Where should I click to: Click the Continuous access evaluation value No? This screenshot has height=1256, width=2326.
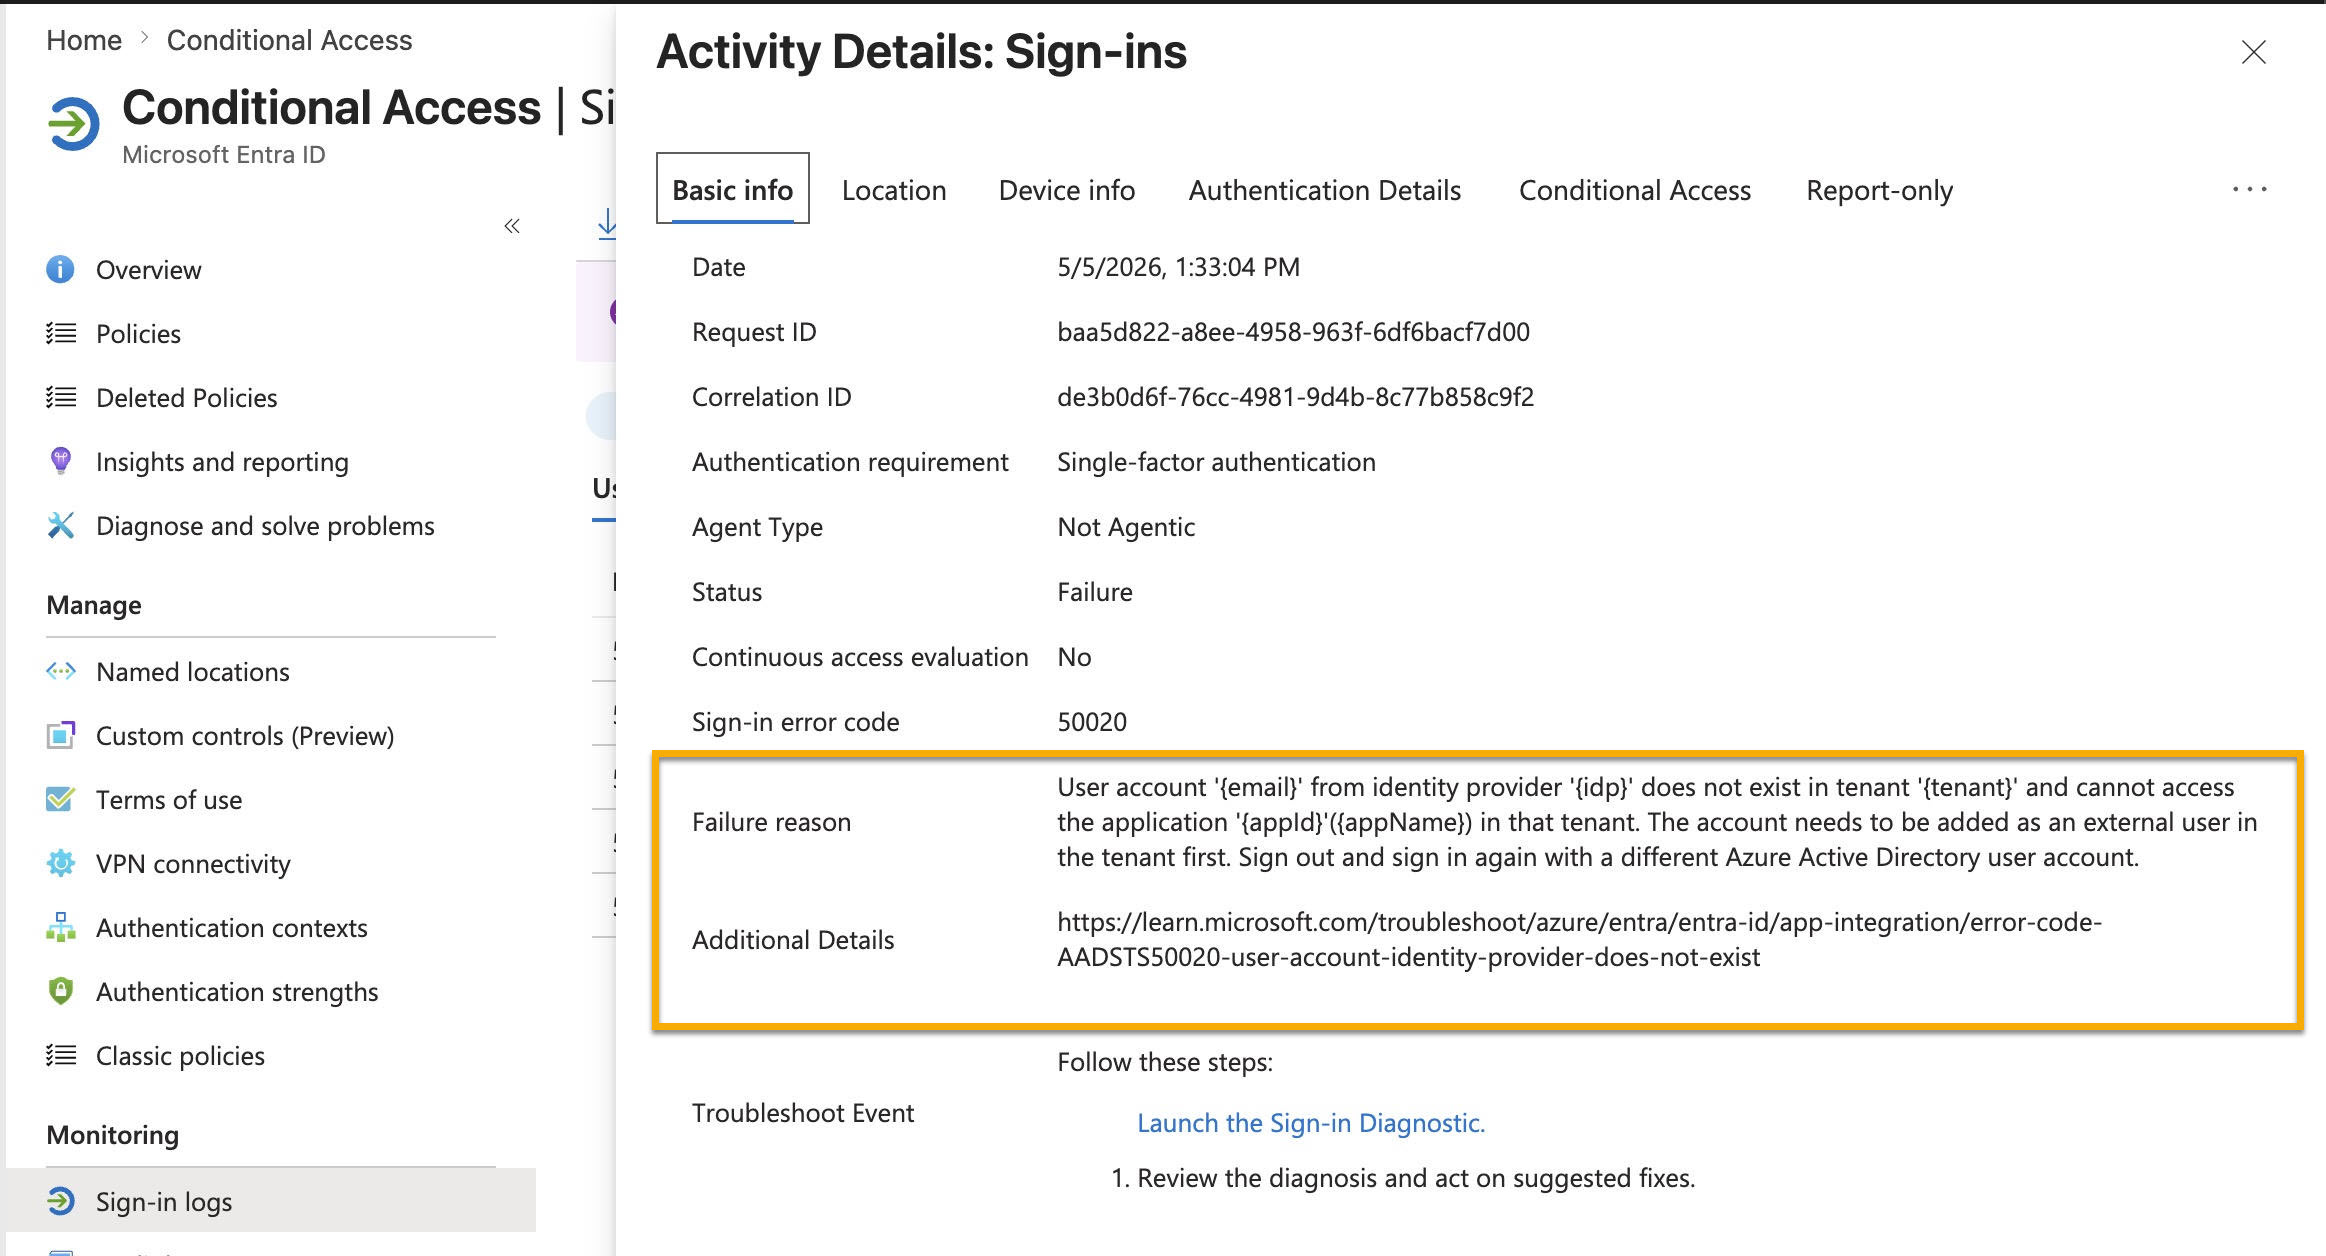pos(1074,657)
